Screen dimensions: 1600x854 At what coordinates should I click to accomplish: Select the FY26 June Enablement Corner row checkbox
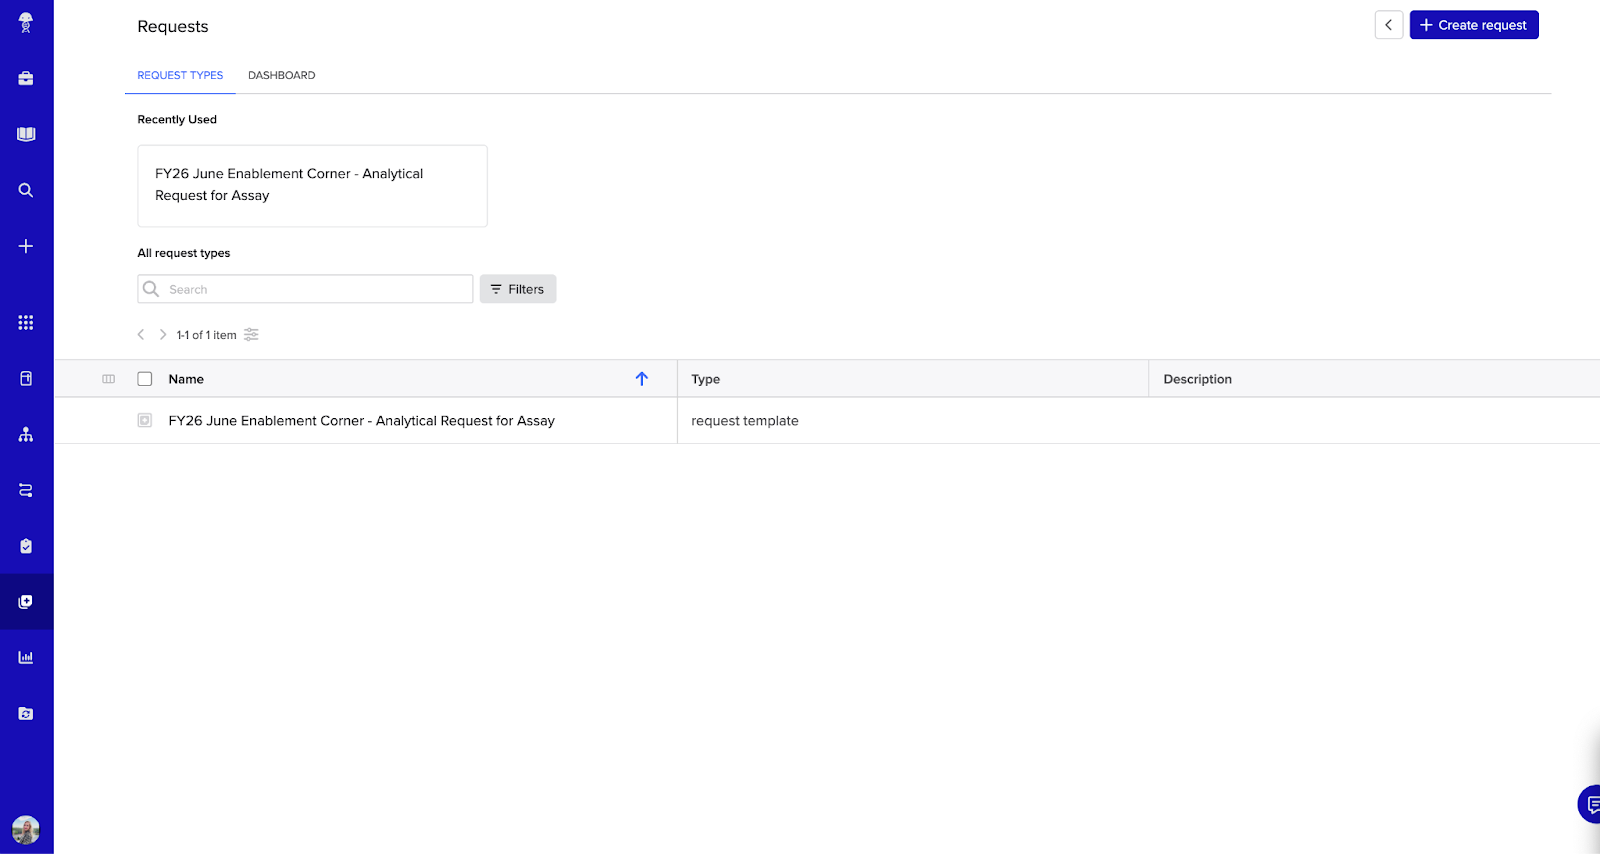[x=145, y=421]
